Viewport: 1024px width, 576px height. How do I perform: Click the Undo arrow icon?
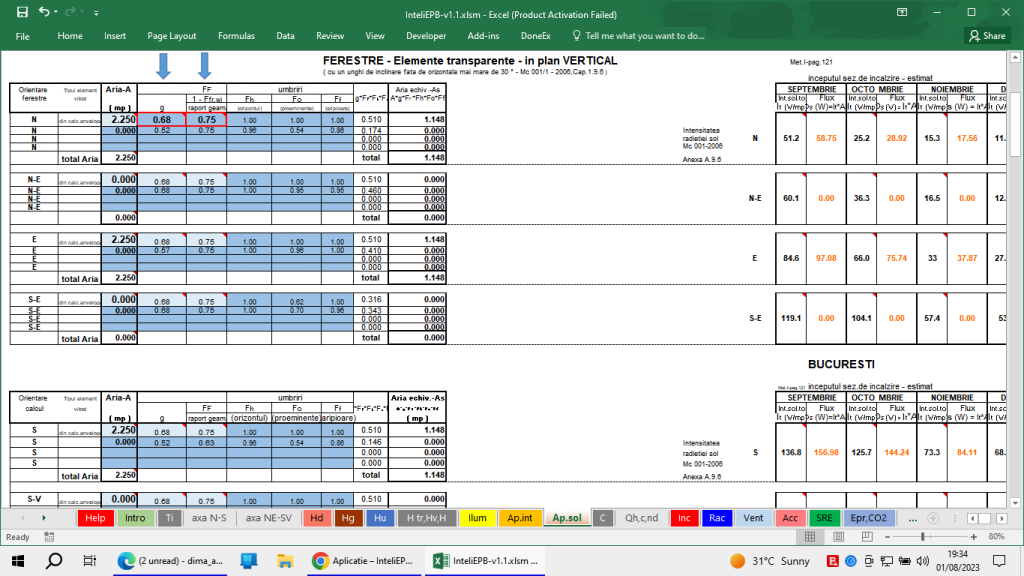44,12
